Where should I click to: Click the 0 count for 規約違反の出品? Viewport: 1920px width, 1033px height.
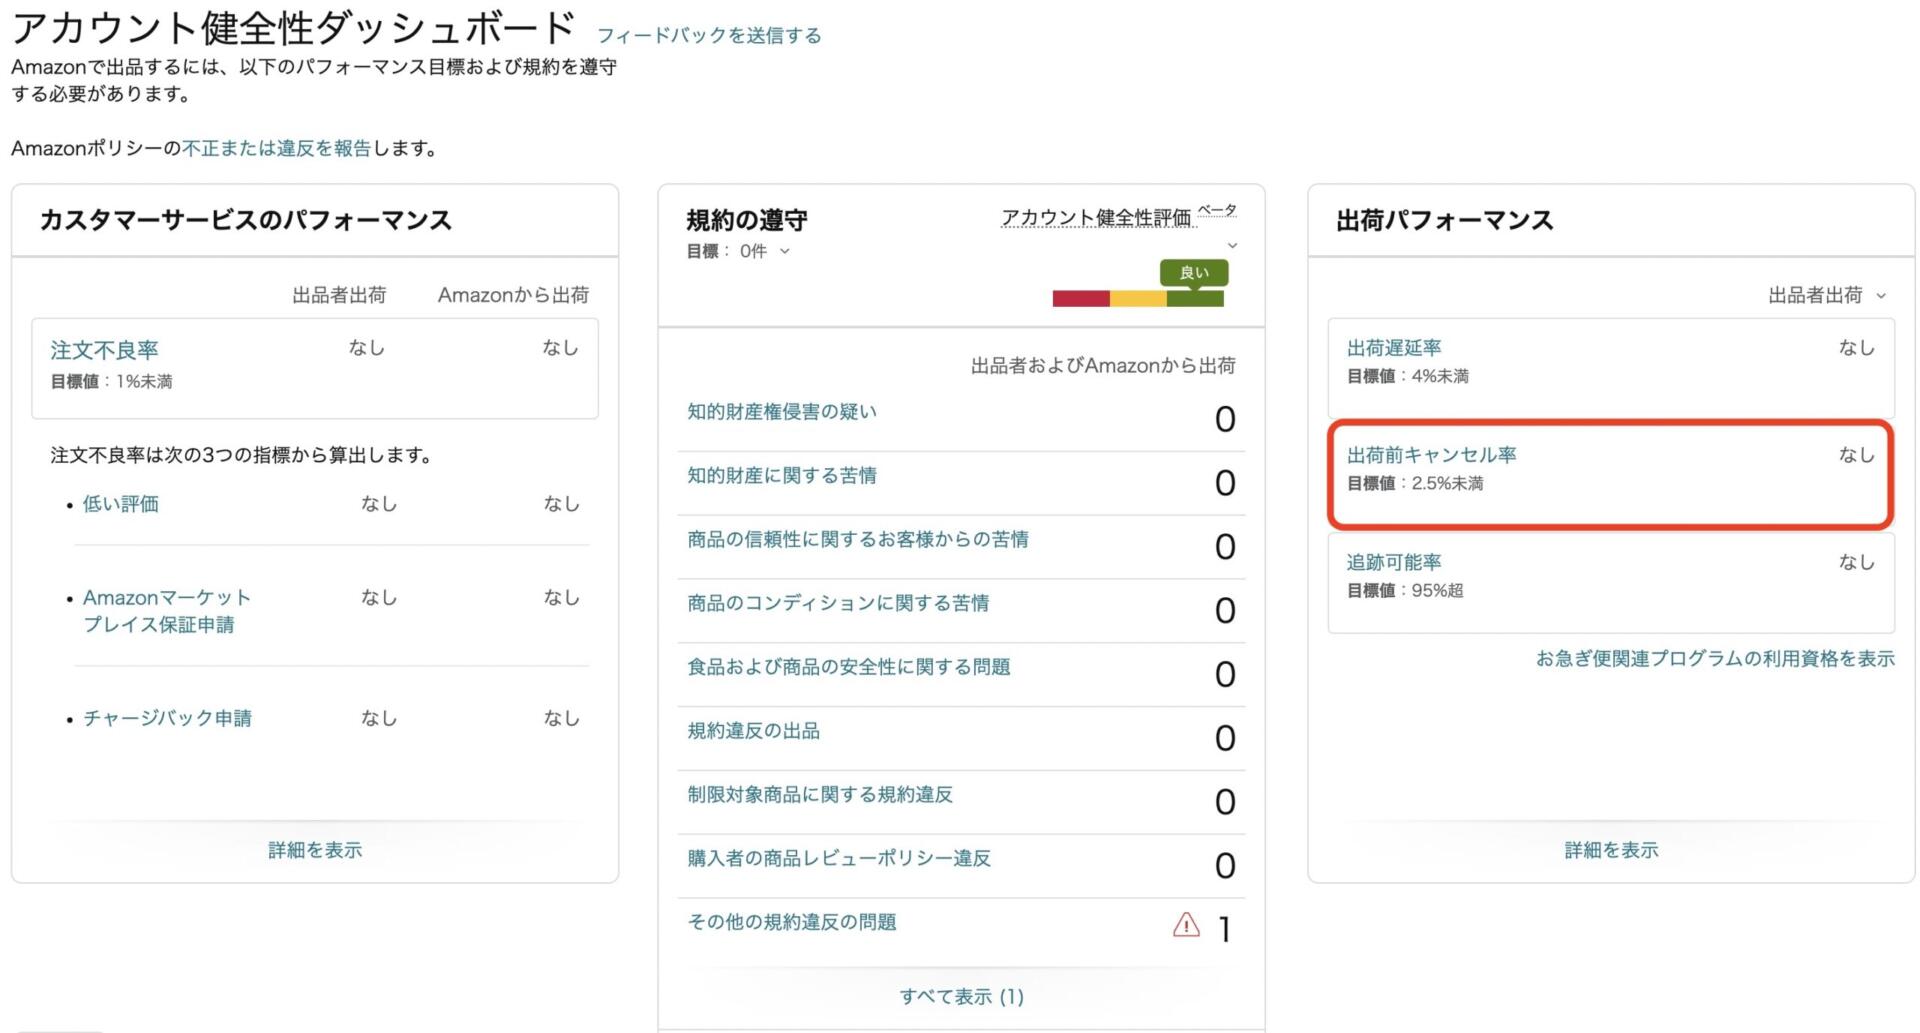(1225, 738)
